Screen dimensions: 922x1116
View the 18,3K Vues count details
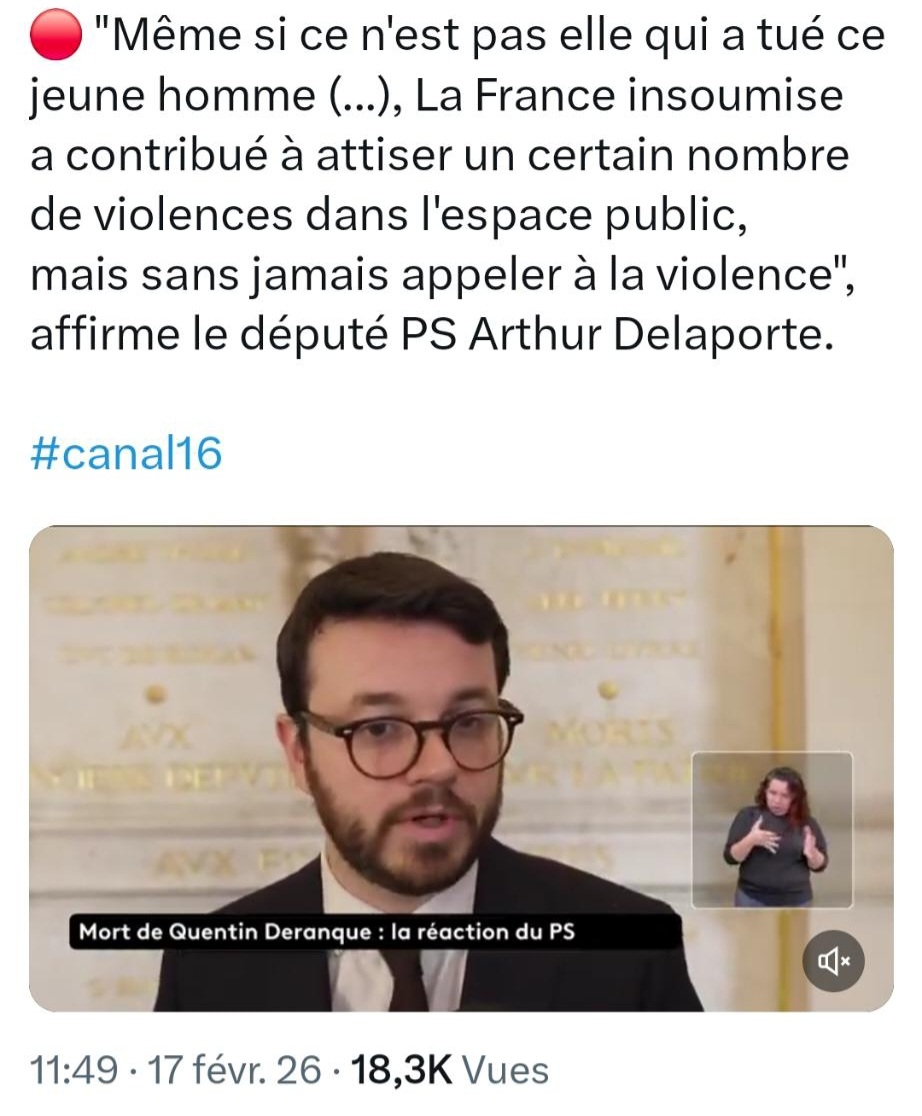(450, 1070)
